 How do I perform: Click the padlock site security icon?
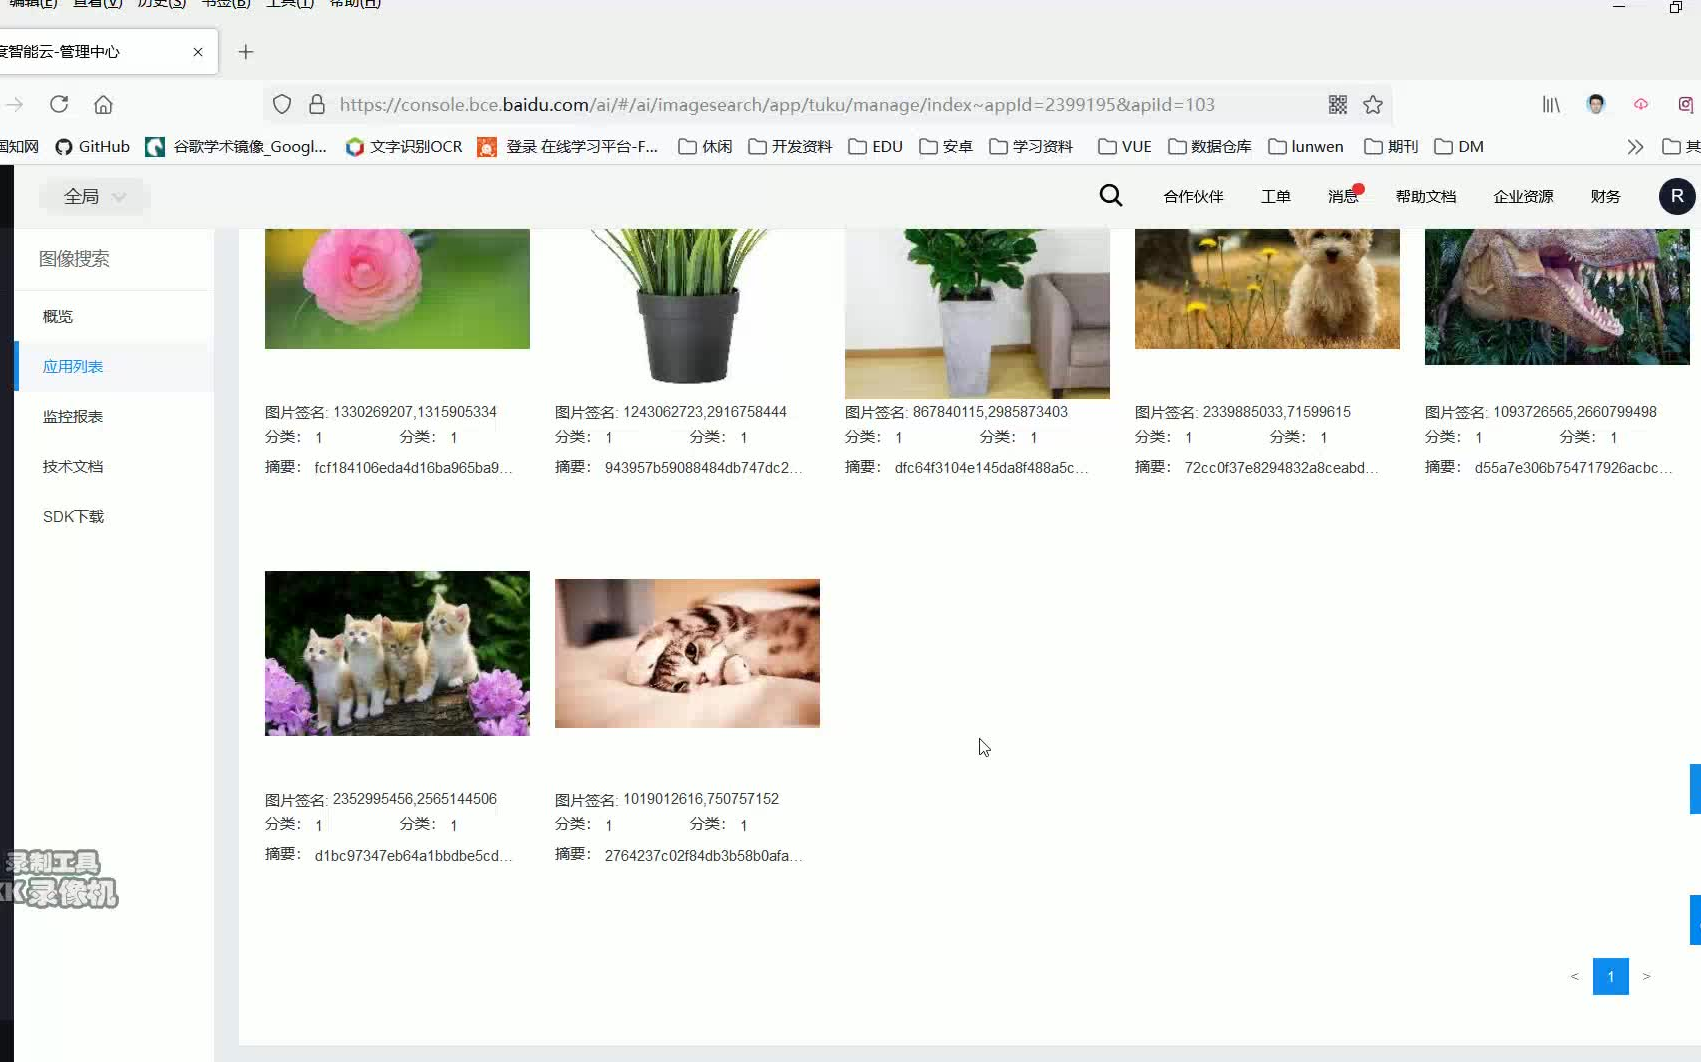(x=317, y=104)
